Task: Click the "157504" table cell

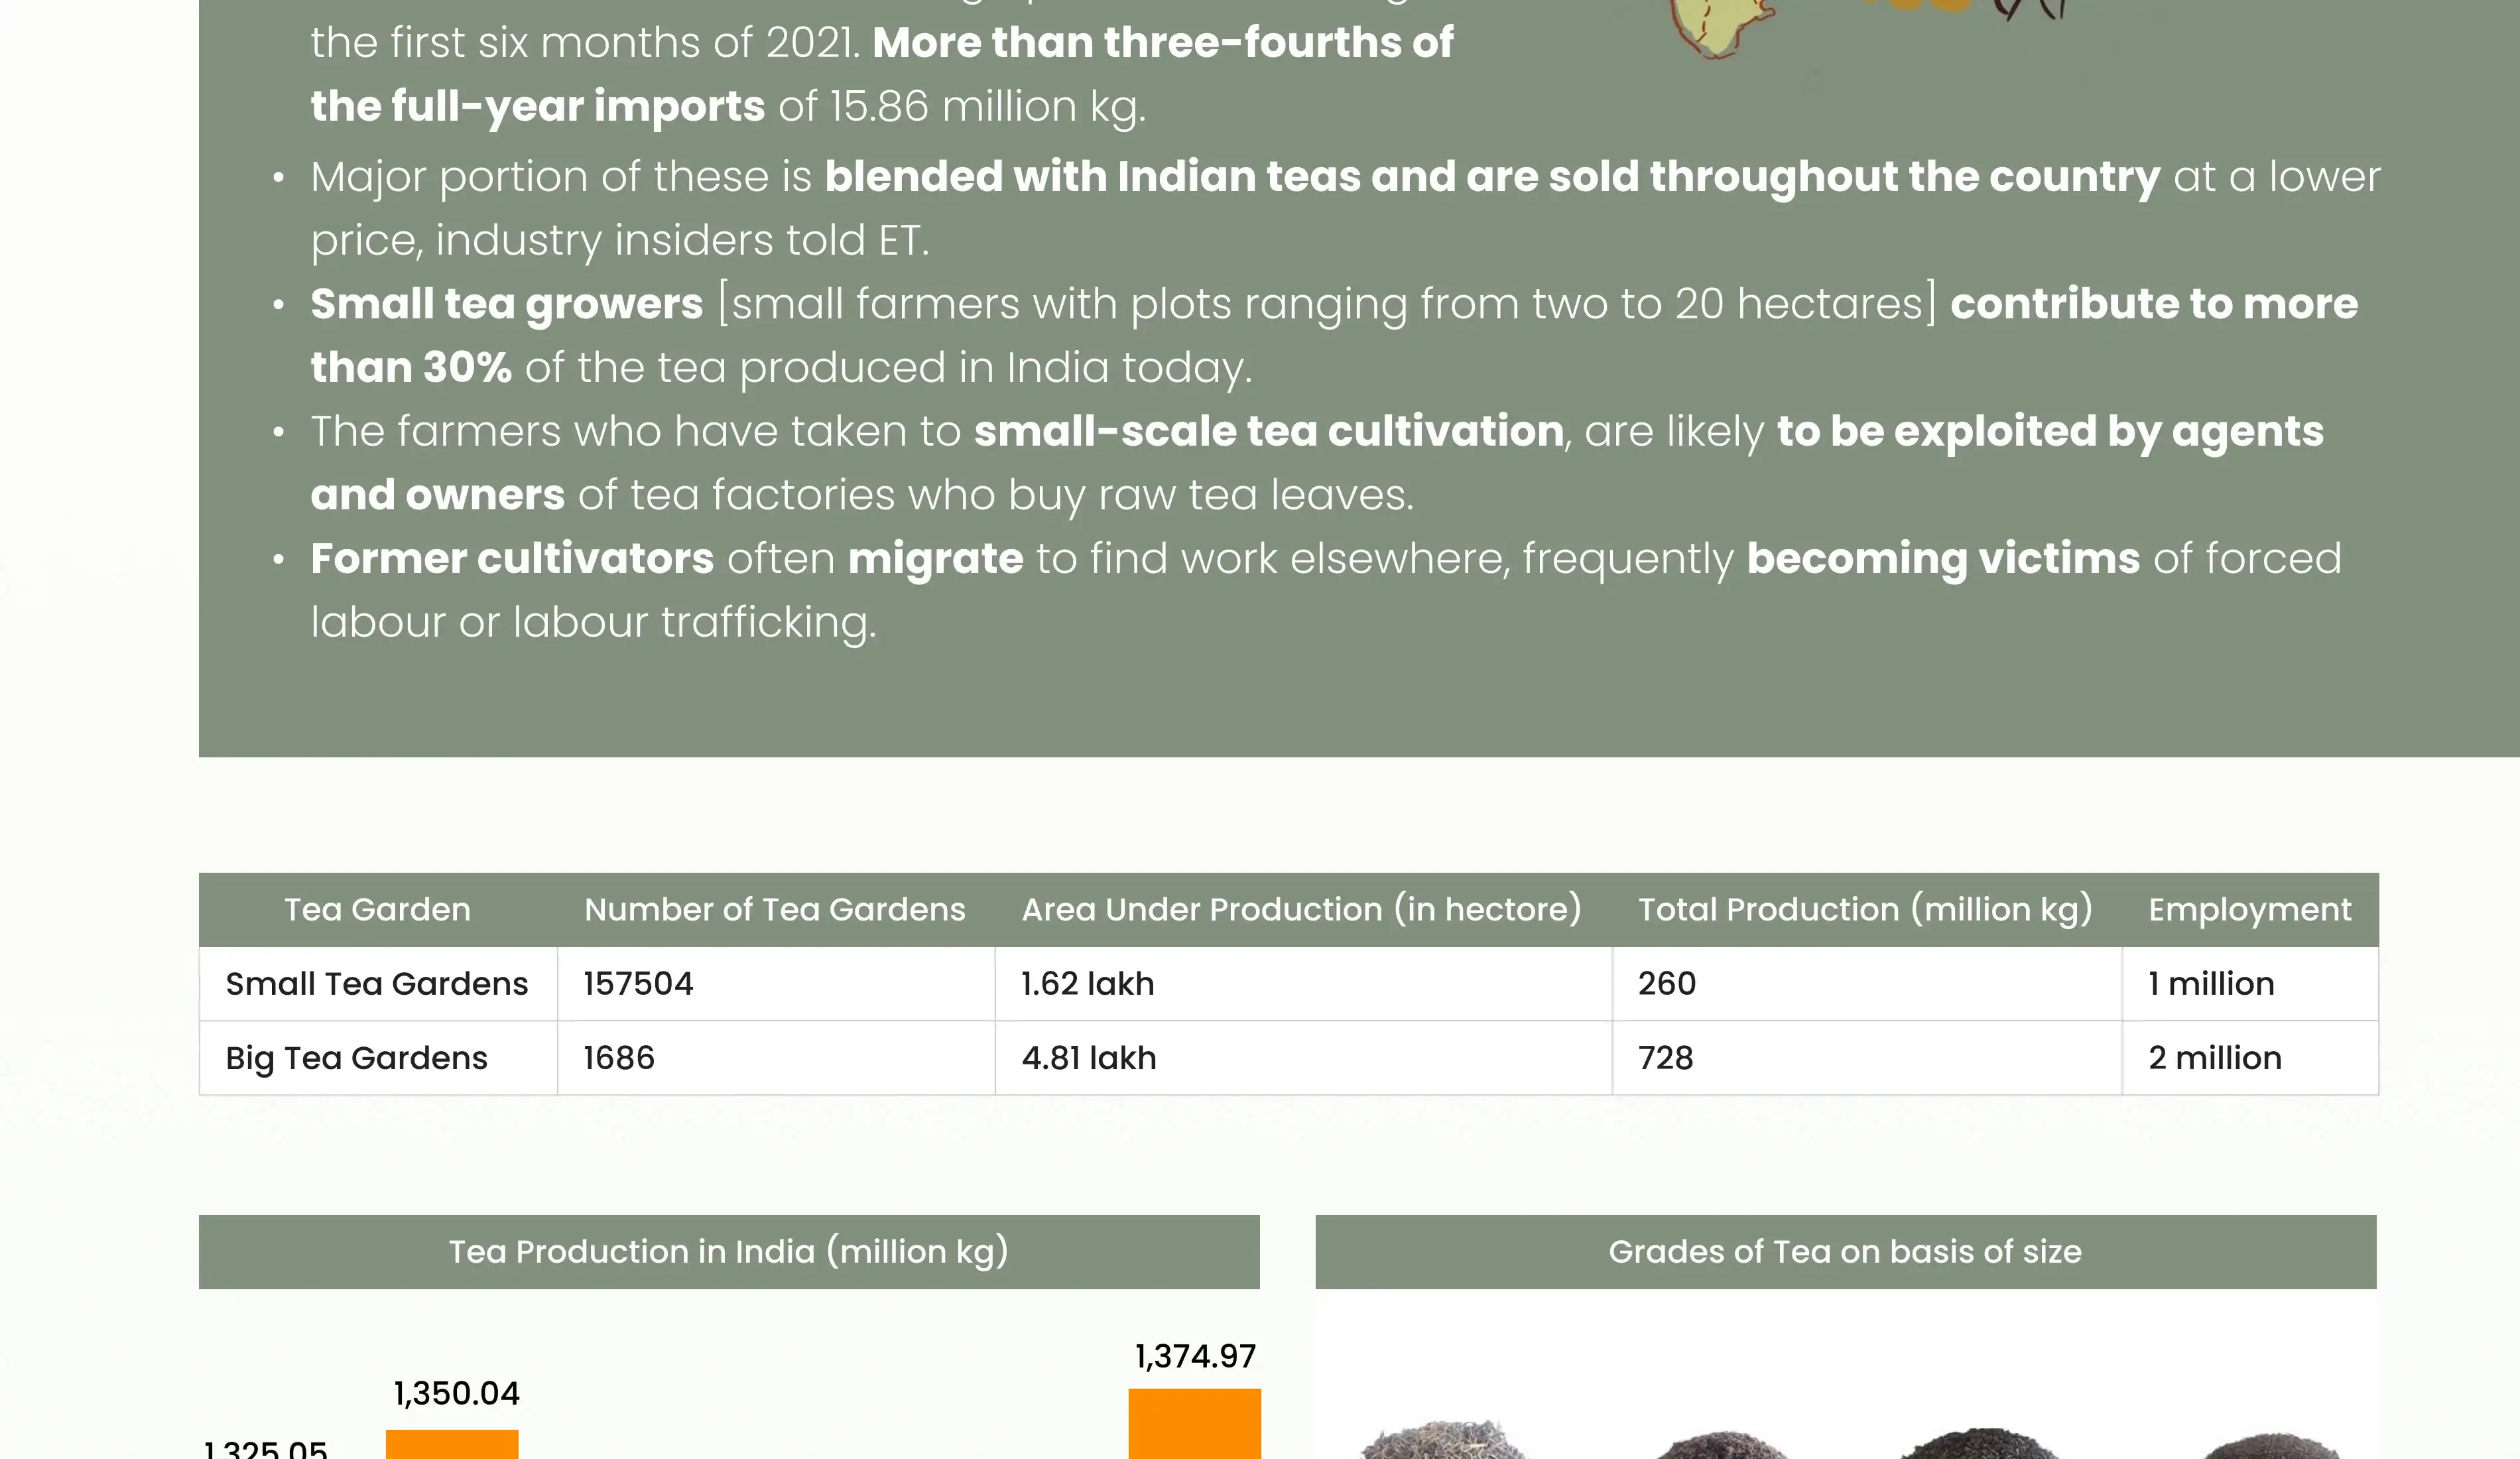Action: point(639,984)
